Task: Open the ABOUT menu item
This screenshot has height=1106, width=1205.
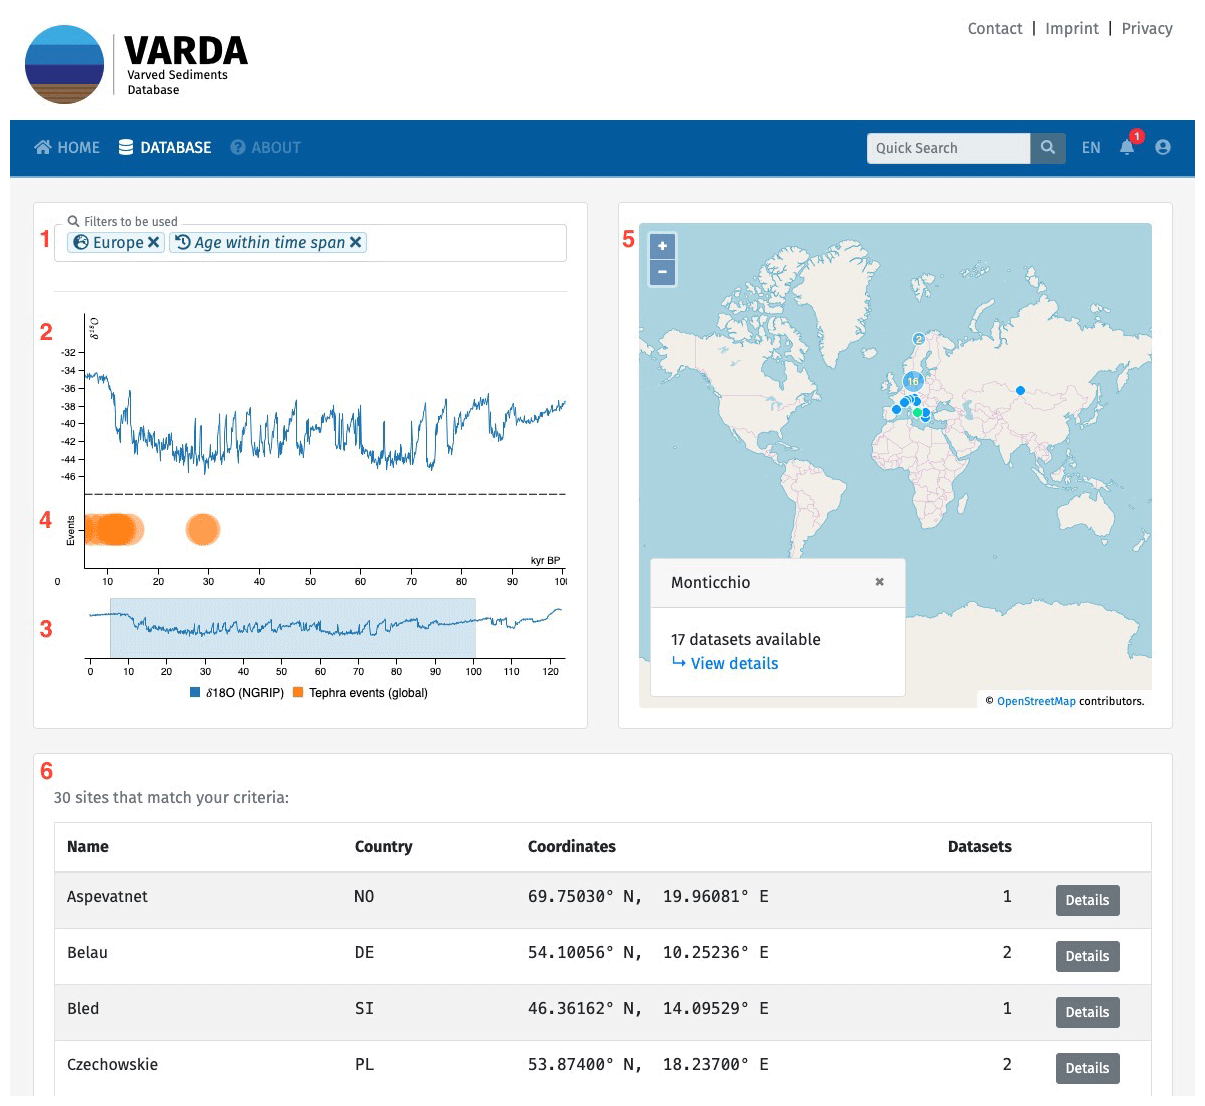Action: click(265, 148)
